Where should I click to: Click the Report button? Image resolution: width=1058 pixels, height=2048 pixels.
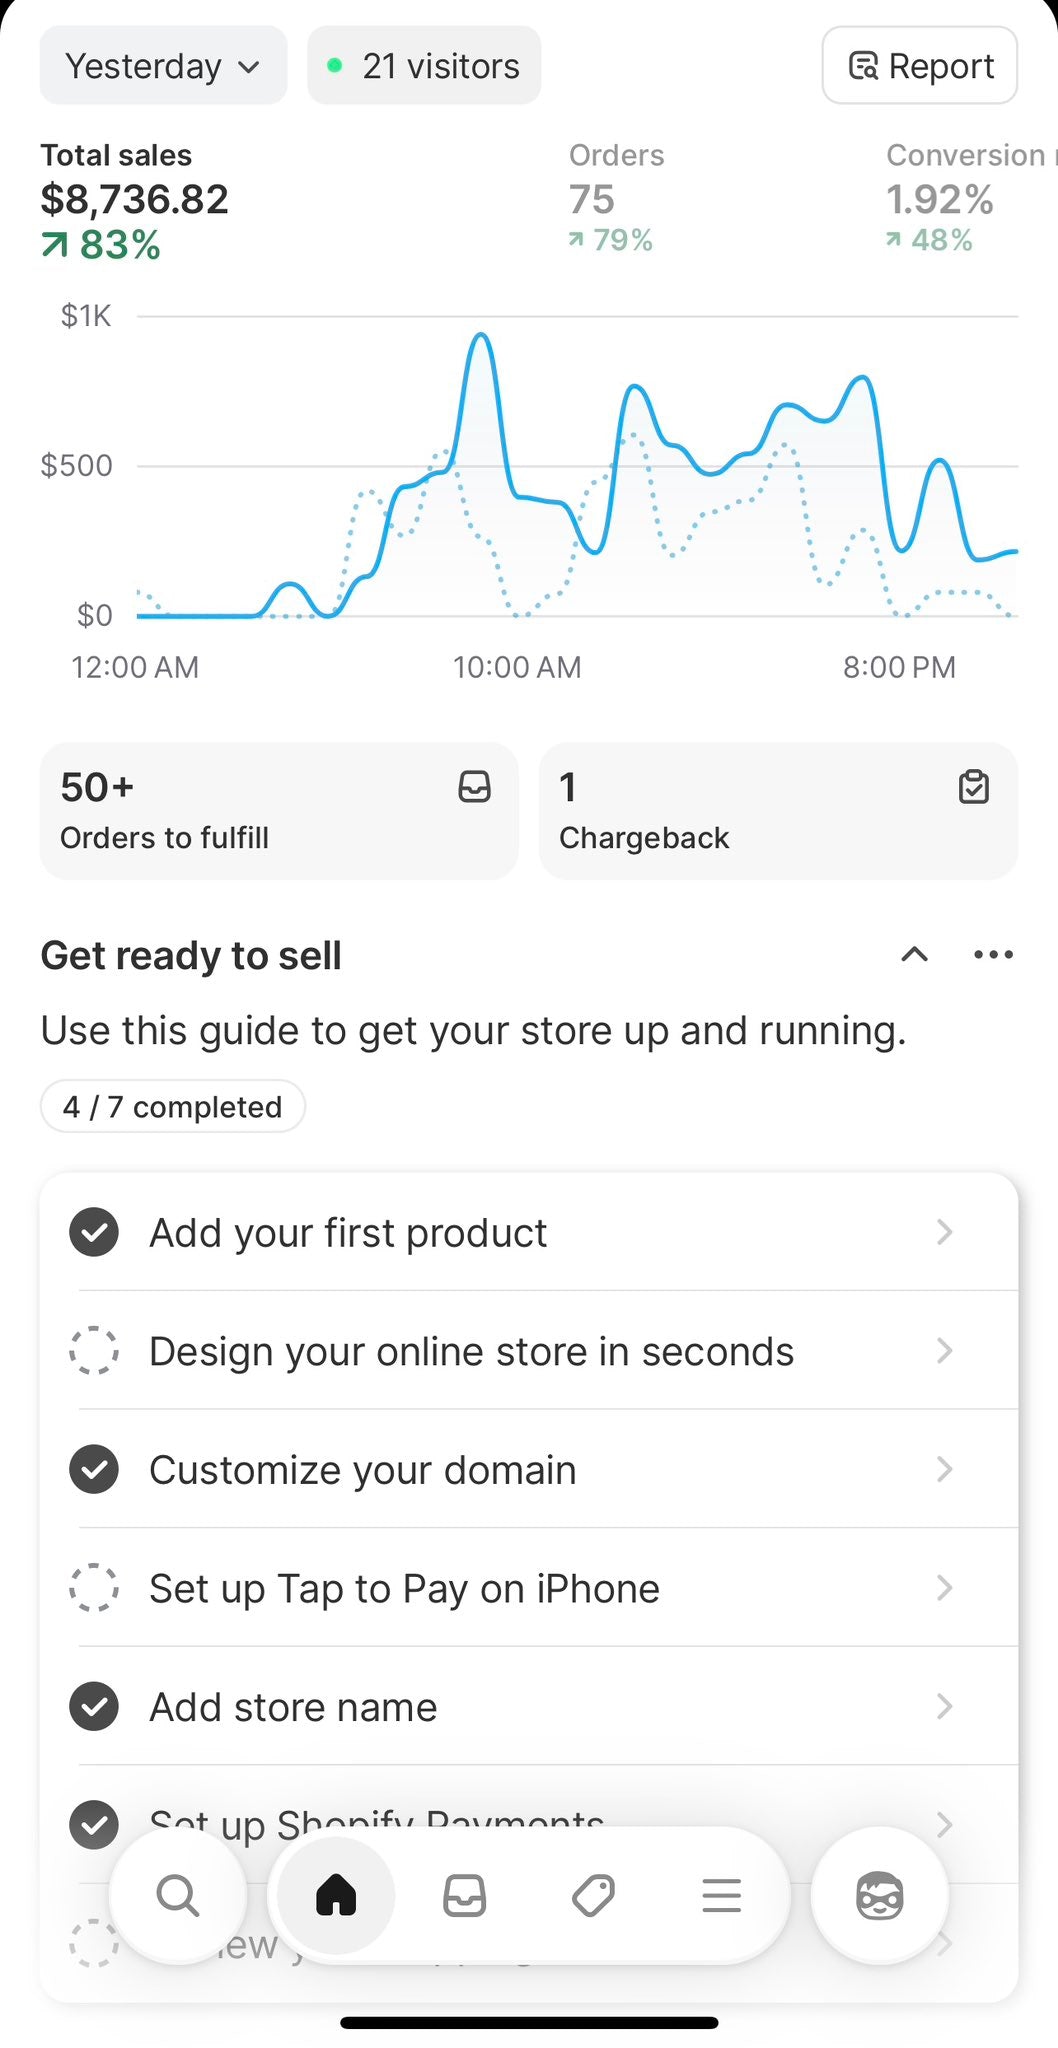[x=920, y=66]
